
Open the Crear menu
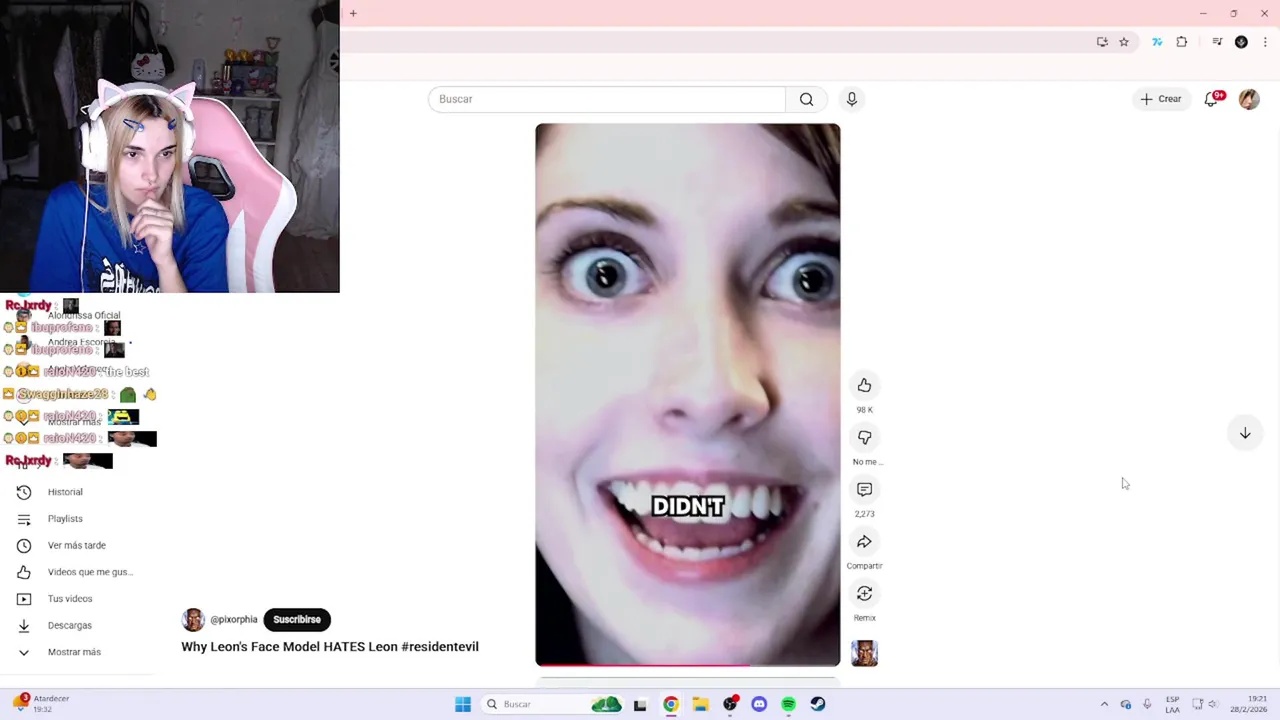point(1161,99)
